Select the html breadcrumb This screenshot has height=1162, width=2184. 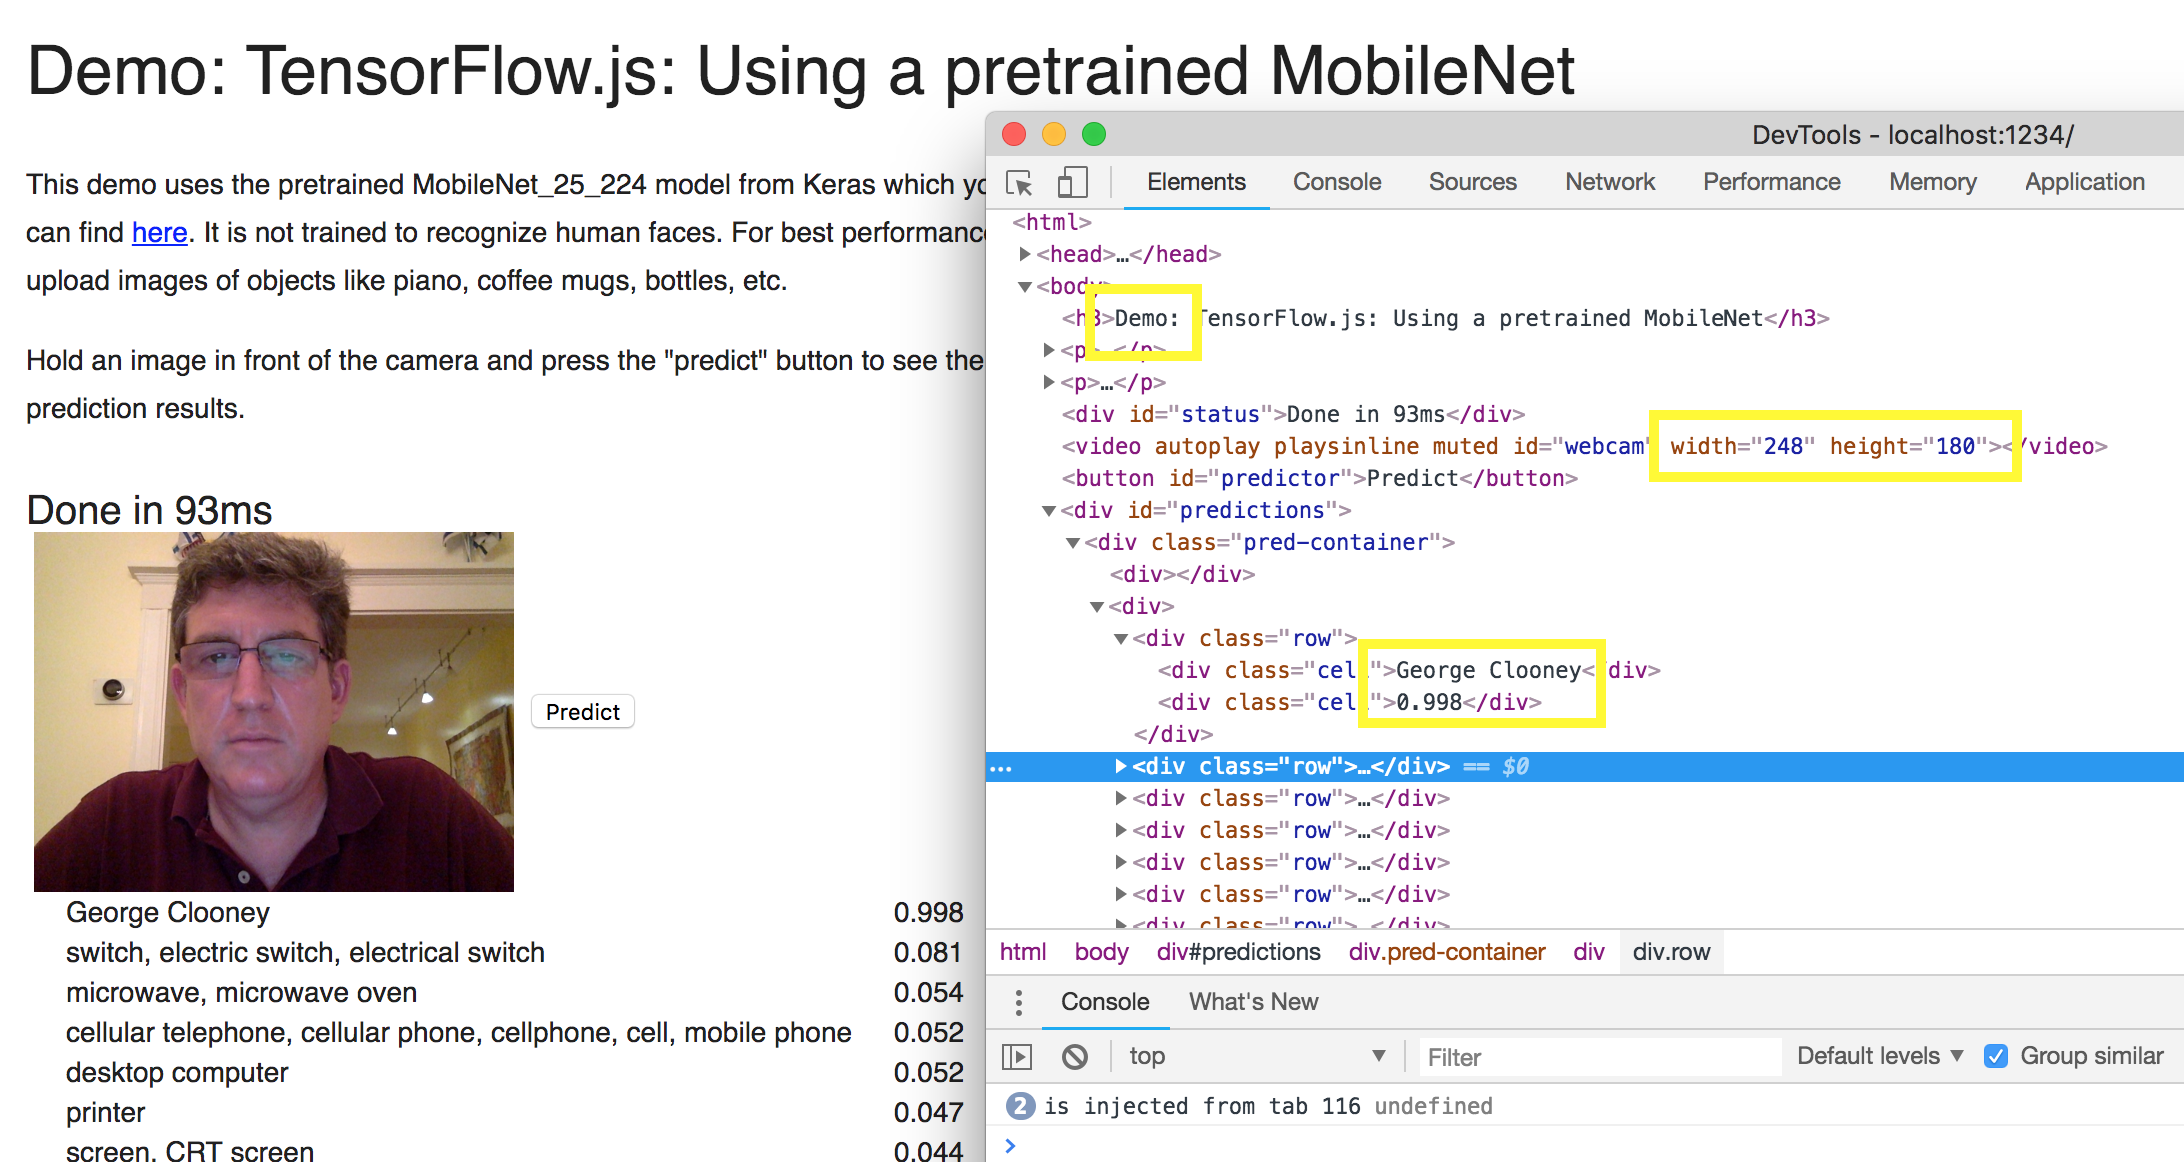(1023, 952)
